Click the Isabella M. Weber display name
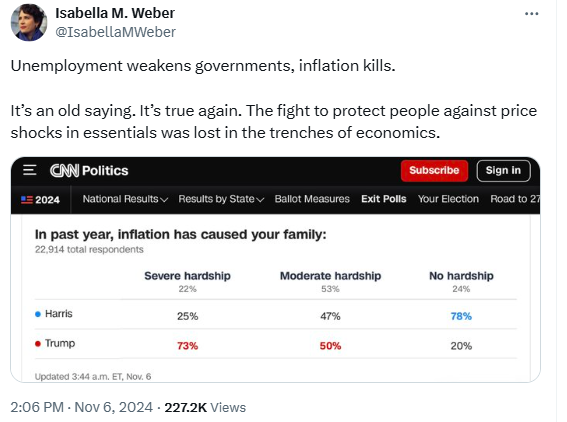567x422 pixels. pyautogui.click(x=115, y=13)
